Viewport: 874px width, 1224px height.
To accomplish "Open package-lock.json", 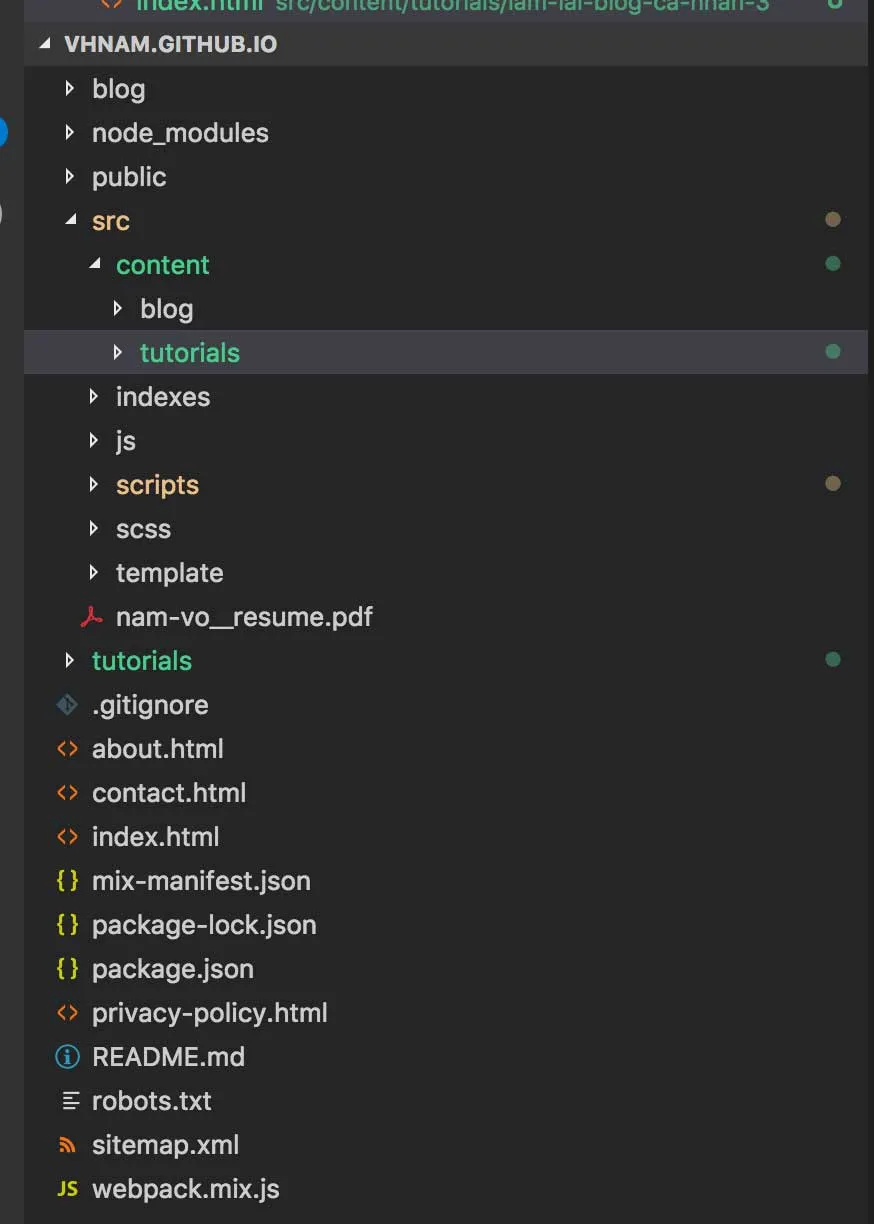I will tap(204, 924).
